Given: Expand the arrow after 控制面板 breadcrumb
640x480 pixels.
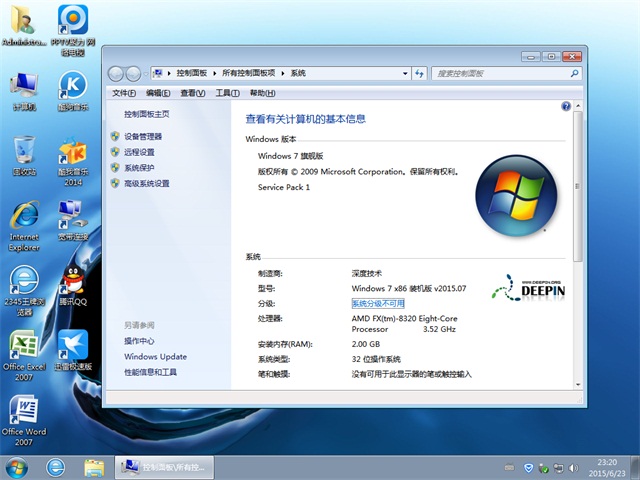Looking at the screenshot, I should point(214,73).
